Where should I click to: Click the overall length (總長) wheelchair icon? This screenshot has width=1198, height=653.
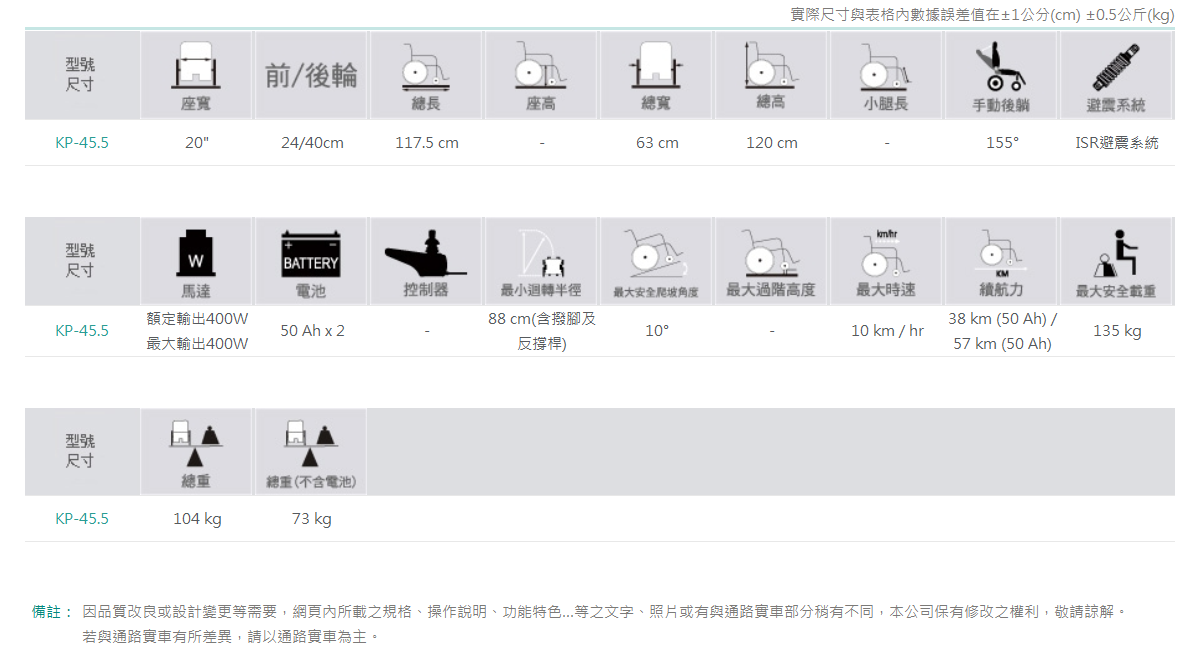click(x=426, y=66)
